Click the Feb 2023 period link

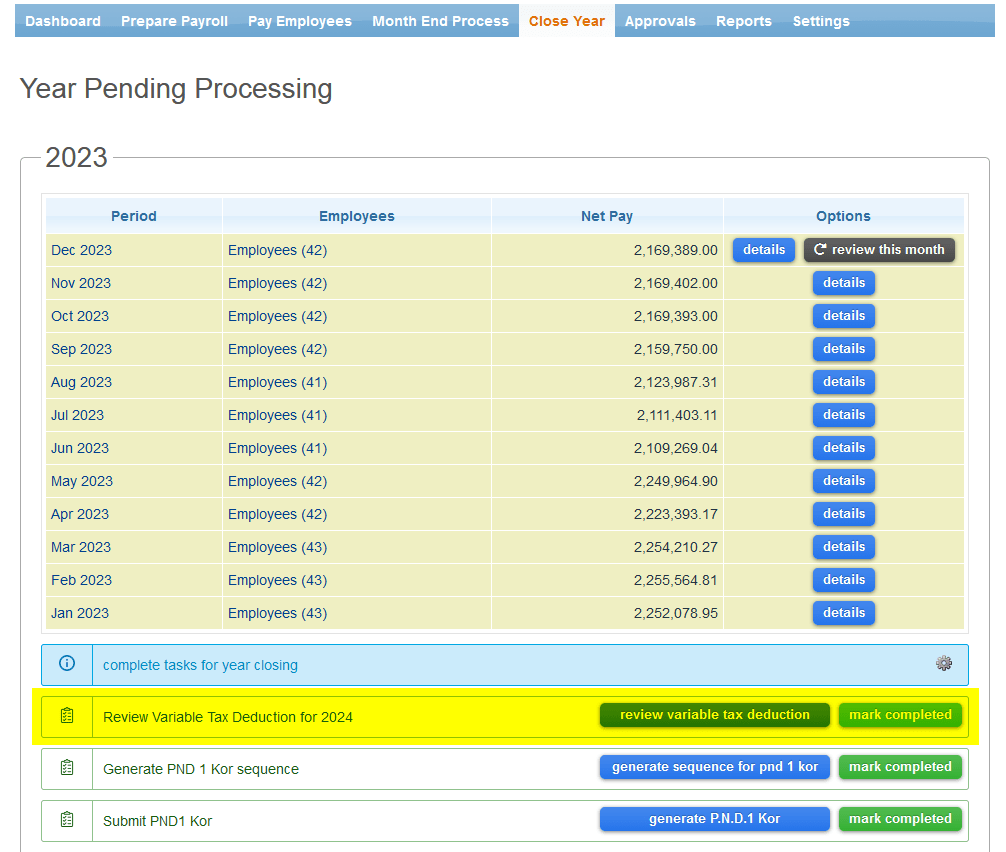click(x=81, y=580)
